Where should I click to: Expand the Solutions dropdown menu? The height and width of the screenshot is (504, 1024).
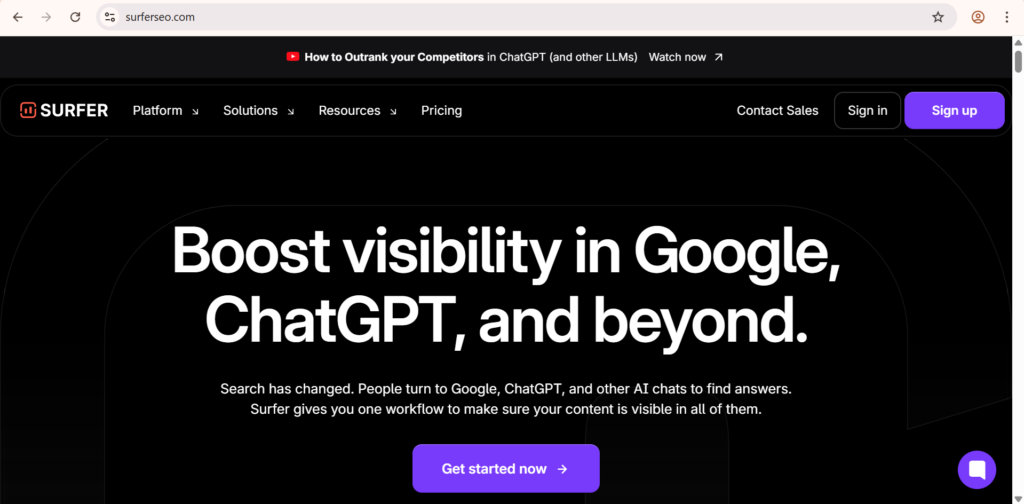coord(258,111)
